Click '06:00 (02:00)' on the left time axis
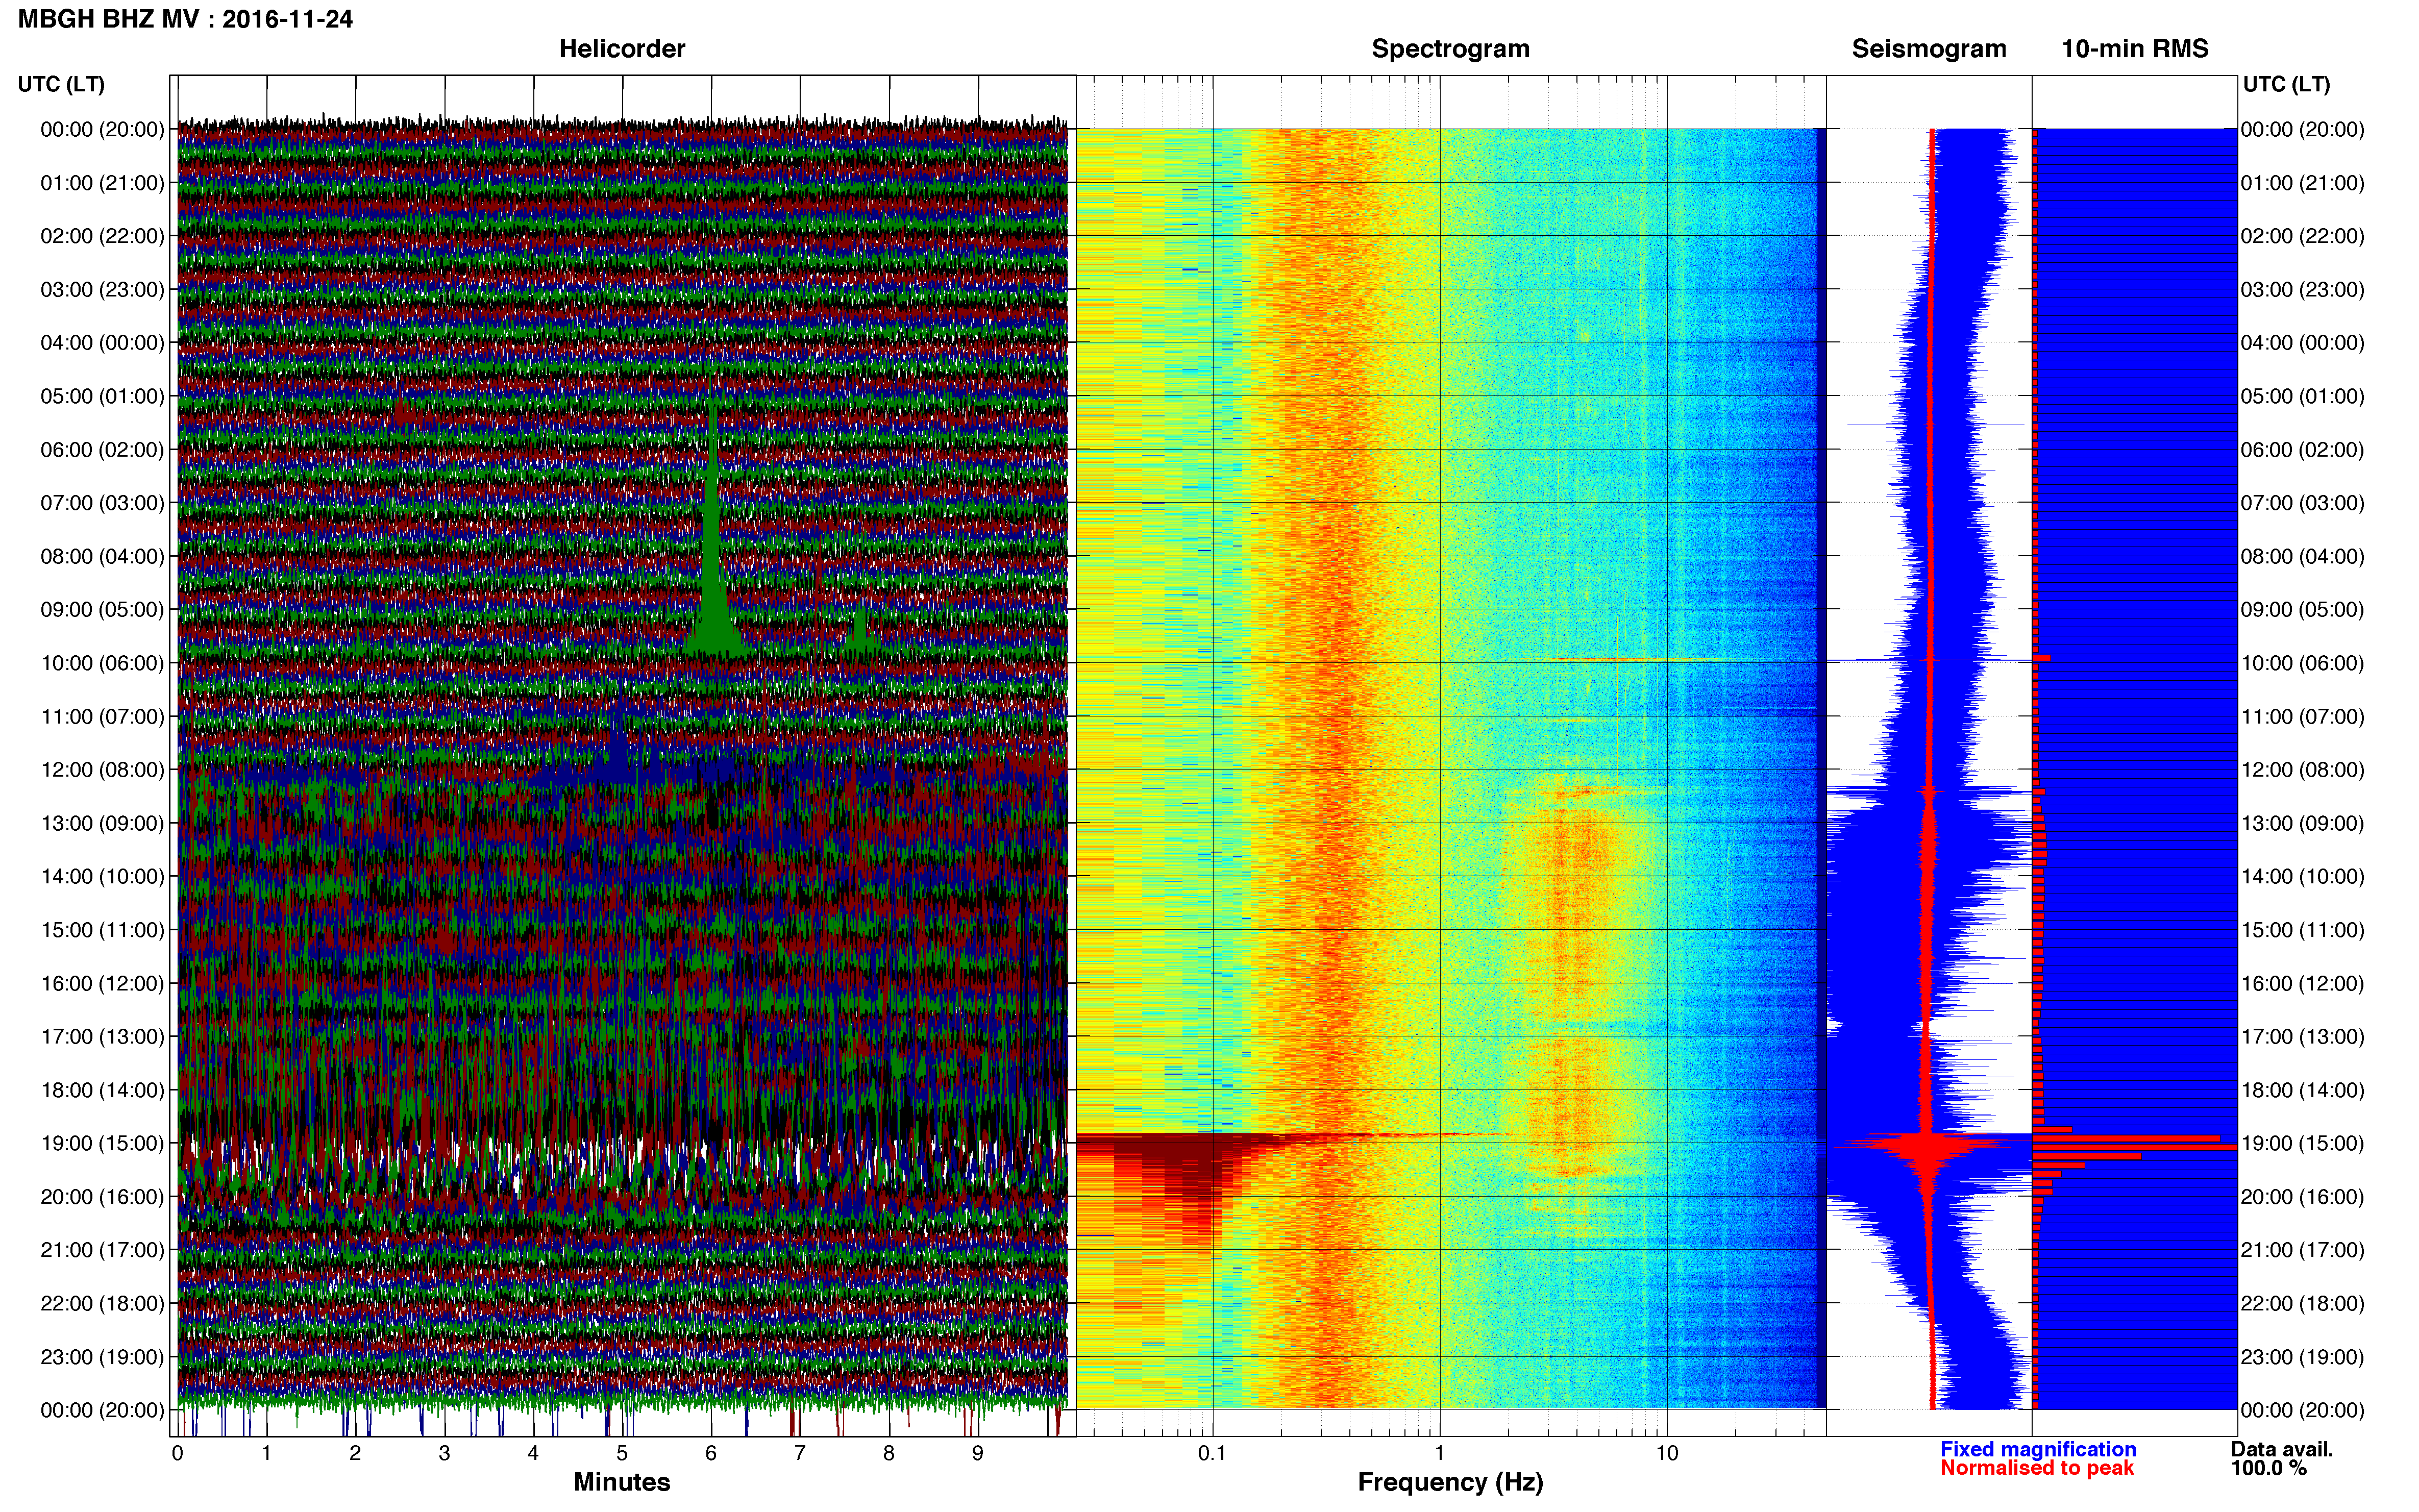The image size is (2419, 1512). [102, 450]
